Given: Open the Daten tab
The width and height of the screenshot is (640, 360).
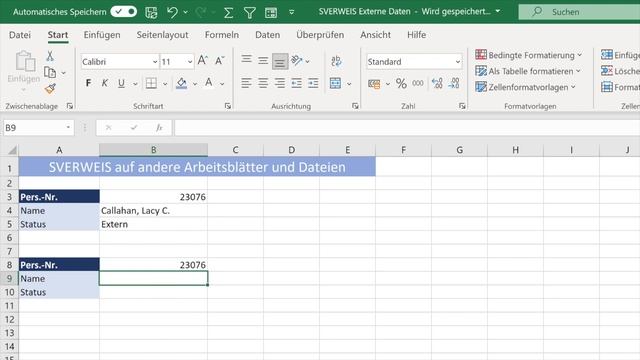Looking at the screenshot, I should click(267, 35).
